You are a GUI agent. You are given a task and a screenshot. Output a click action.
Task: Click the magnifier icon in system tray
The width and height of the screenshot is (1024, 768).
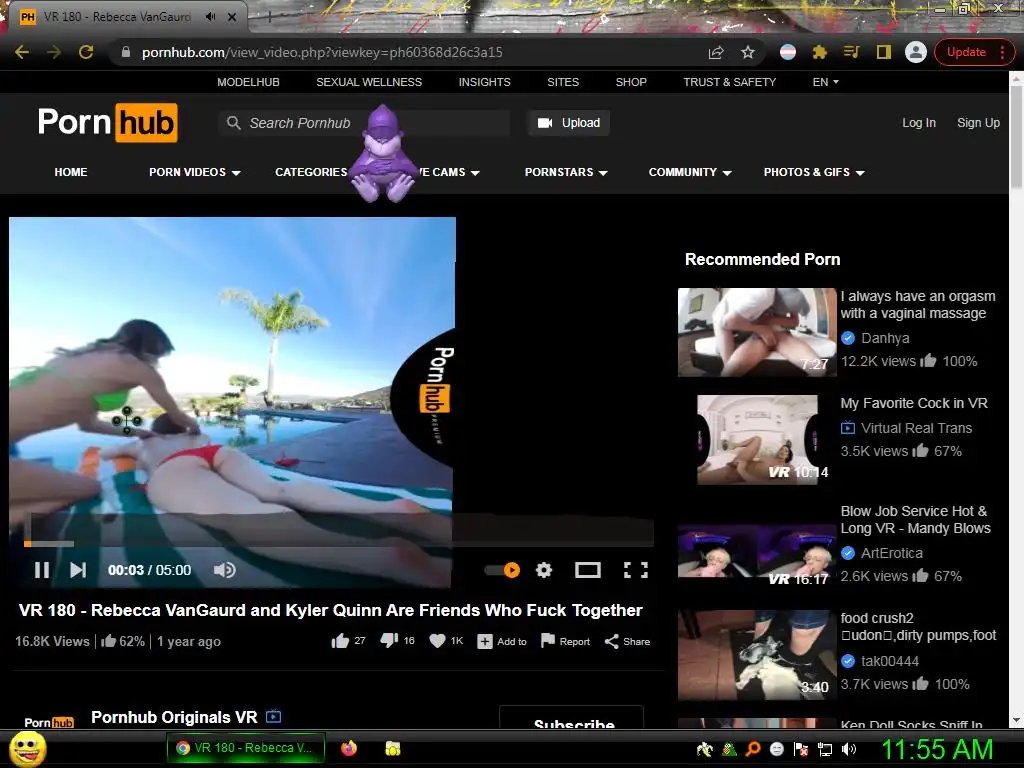click(753, 749)
